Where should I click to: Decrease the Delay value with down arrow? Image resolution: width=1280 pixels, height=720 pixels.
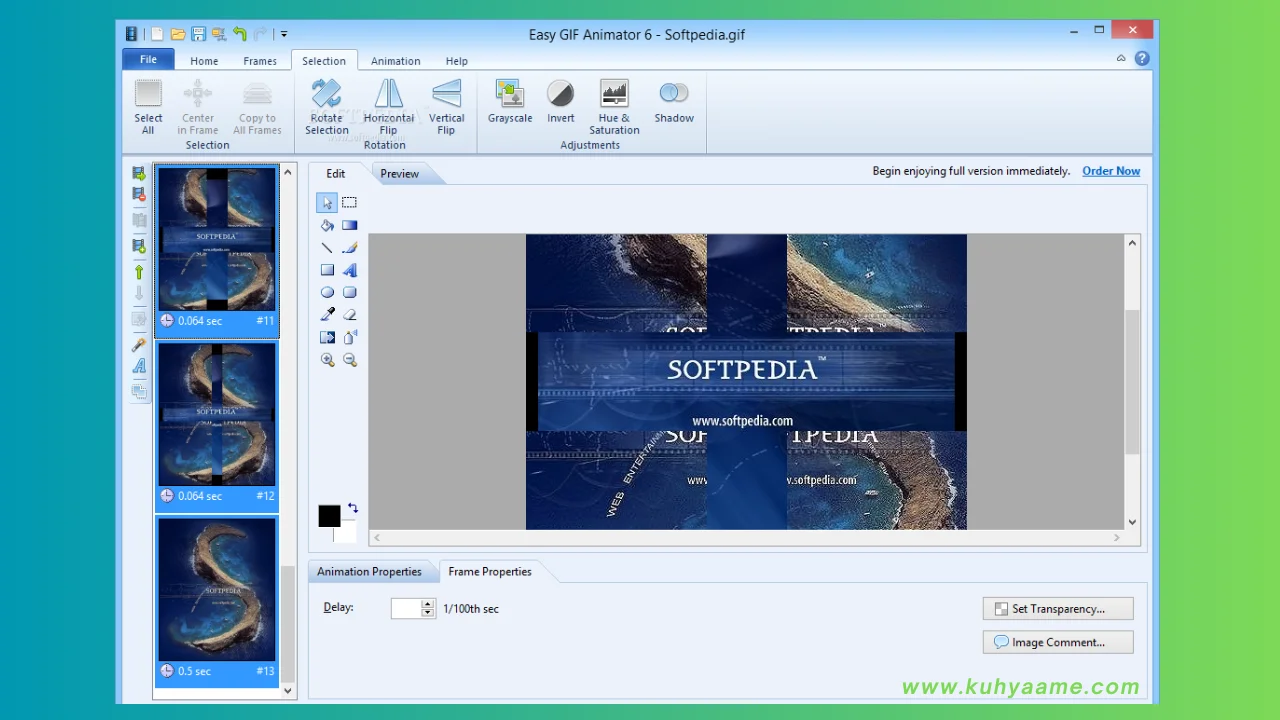coord(428,612)
